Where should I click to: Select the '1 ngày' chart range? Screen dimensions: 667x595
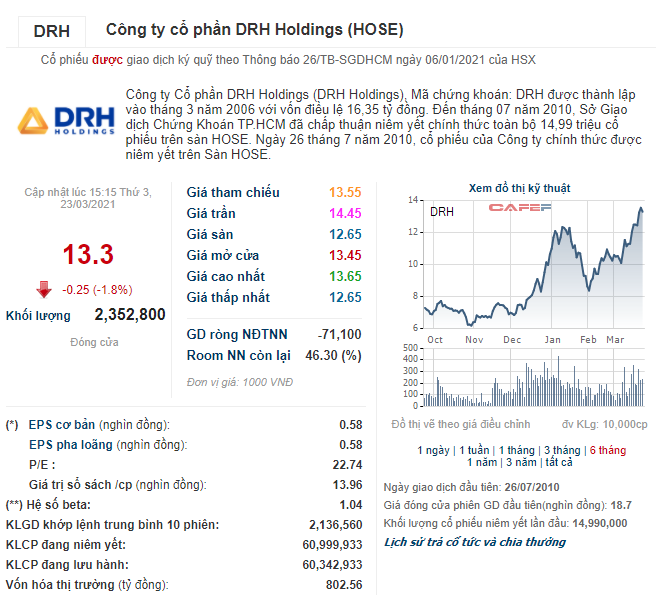point(434,450)
